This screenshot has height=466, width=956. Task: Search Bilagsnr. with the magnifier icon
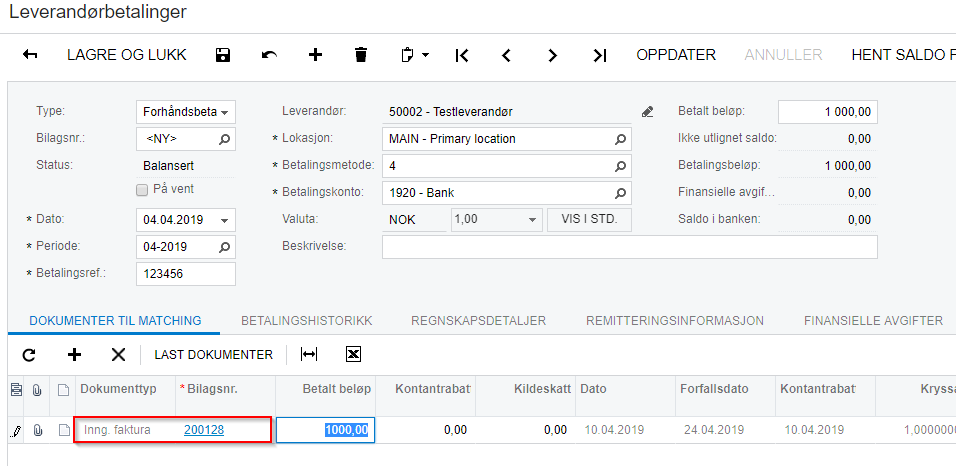[224, 139]
